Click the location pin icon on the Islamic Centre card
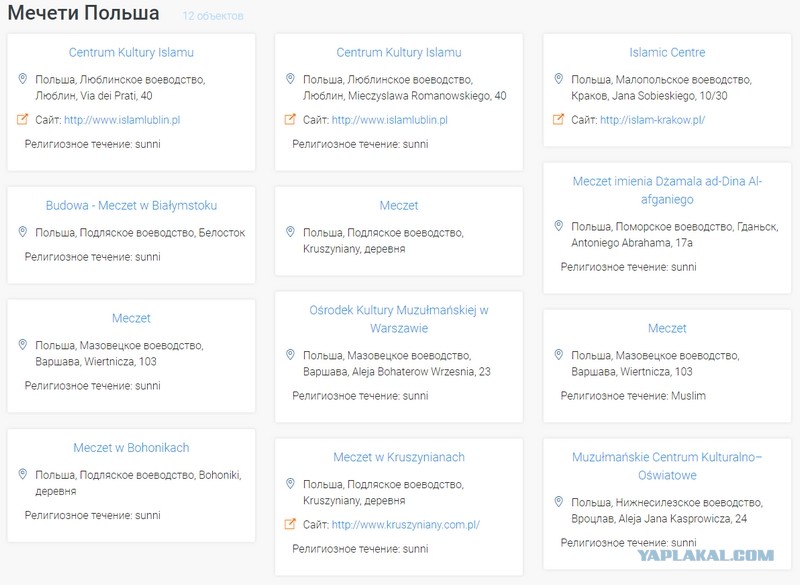Viewport: 800px width, 585px height. pyautogui.click(x=559, y=79)
